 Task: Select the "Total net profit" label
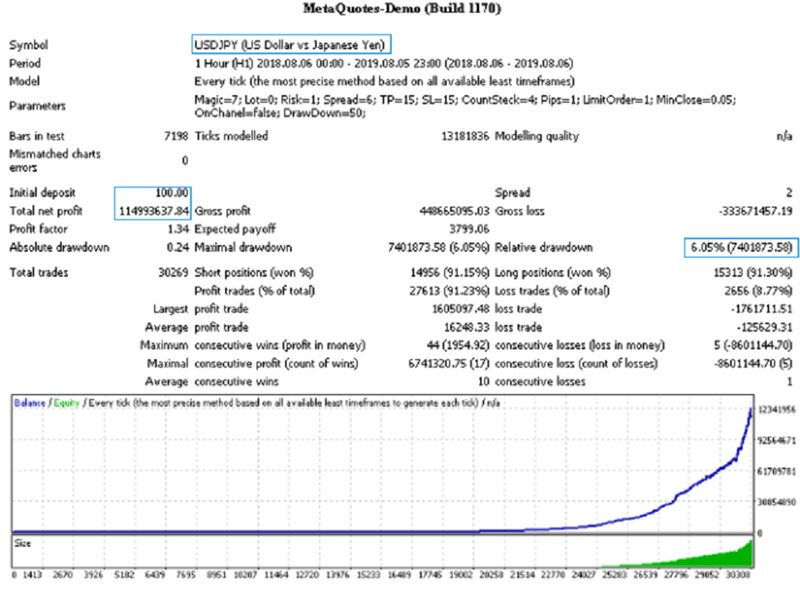[46, 211]
